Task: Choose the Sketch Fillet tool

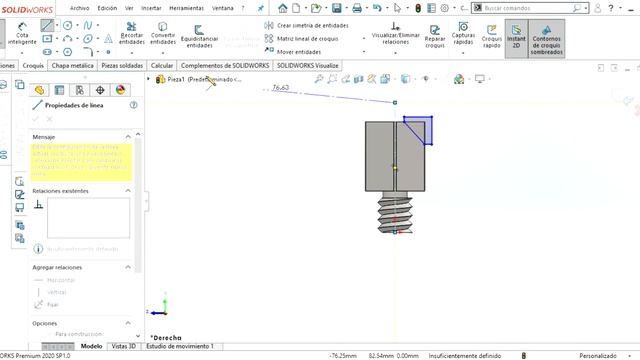Action: click(88, 51)
